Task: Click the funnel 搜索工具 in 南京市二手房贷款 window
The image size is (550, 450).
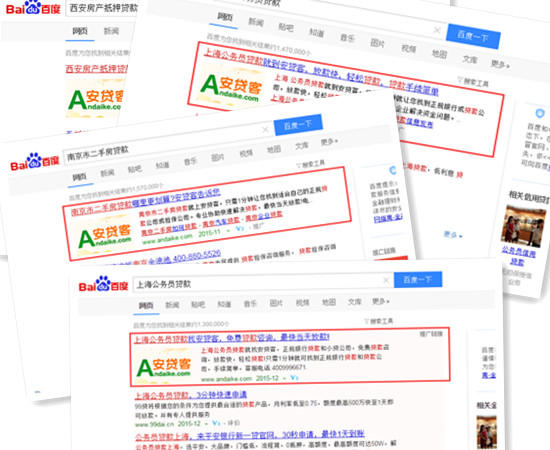Action: pos(311,164)
